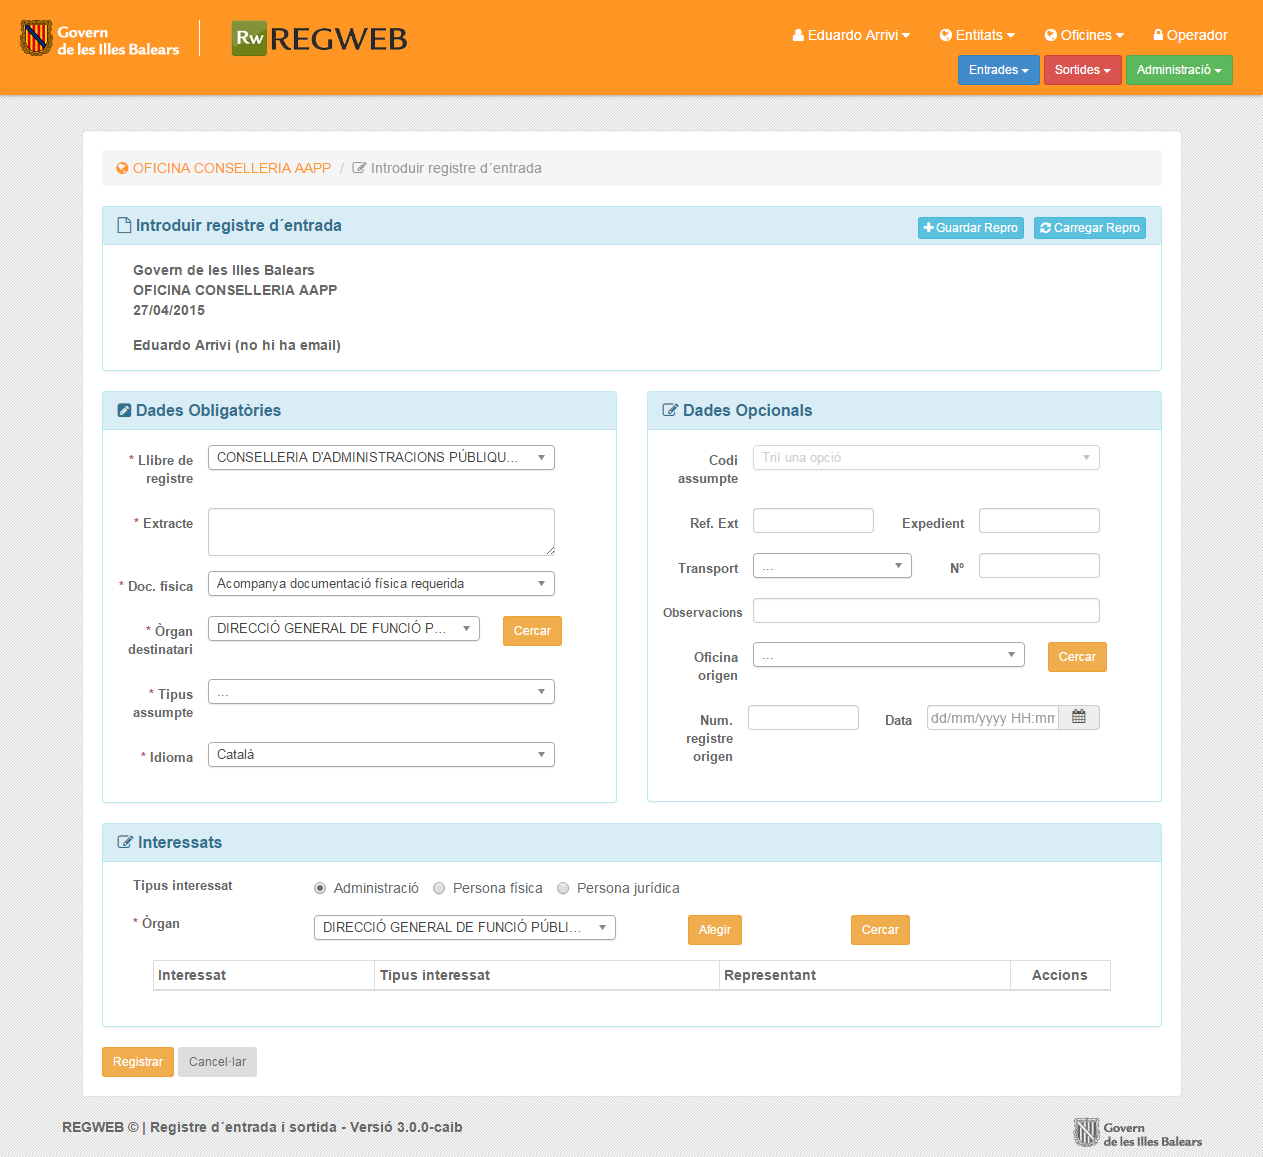Expand the Llibre de registre dropdown

point(381,457)
